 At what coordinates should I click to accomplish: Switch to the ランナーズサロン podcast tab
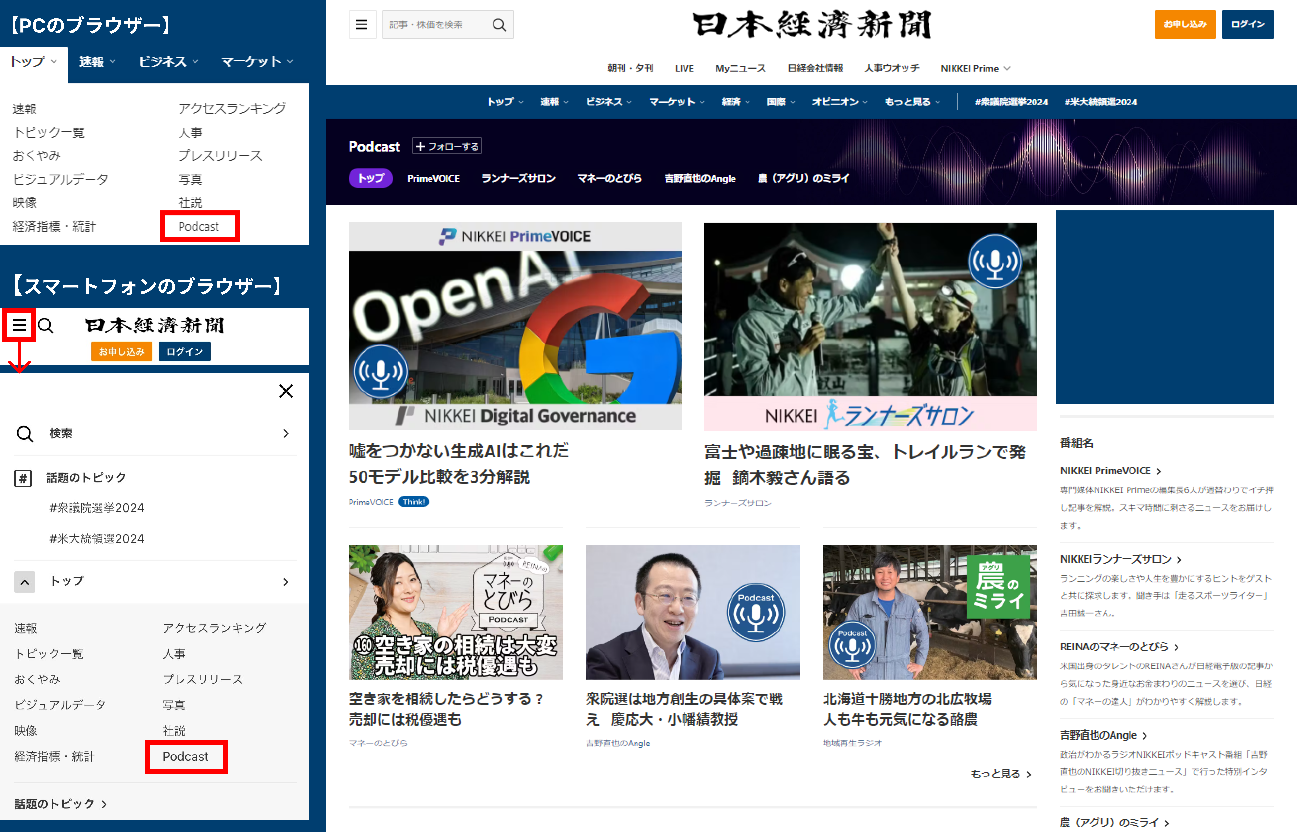click(x=518, y=178)
